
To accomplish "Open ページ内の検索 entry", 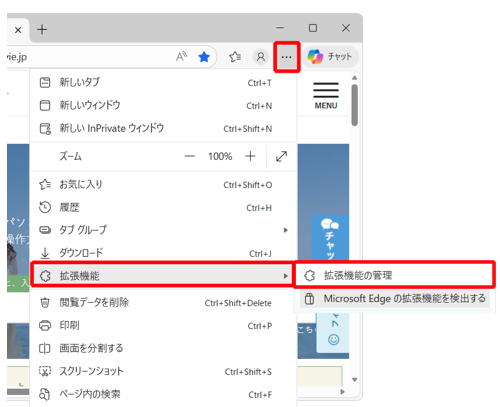I will coord(163,394).
